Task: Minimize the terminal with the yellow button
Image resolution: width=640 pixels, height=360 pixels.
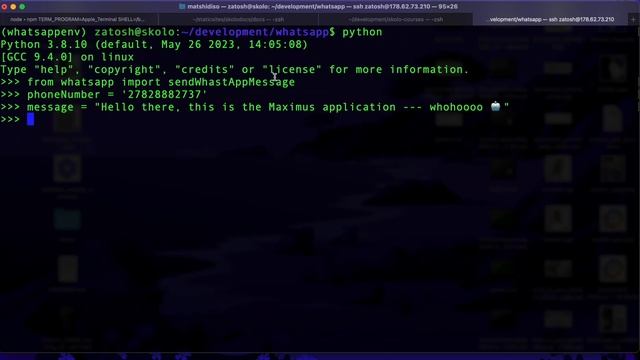Action: pyautogui.click(x=13, y=7)
